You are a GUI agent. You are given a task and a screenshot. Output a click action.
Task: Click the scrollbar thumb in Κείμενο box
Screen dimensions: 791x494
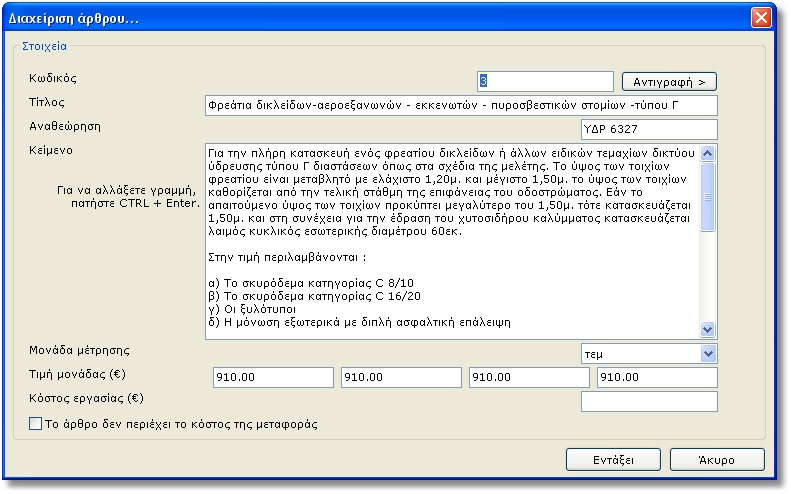coord(708,195)
